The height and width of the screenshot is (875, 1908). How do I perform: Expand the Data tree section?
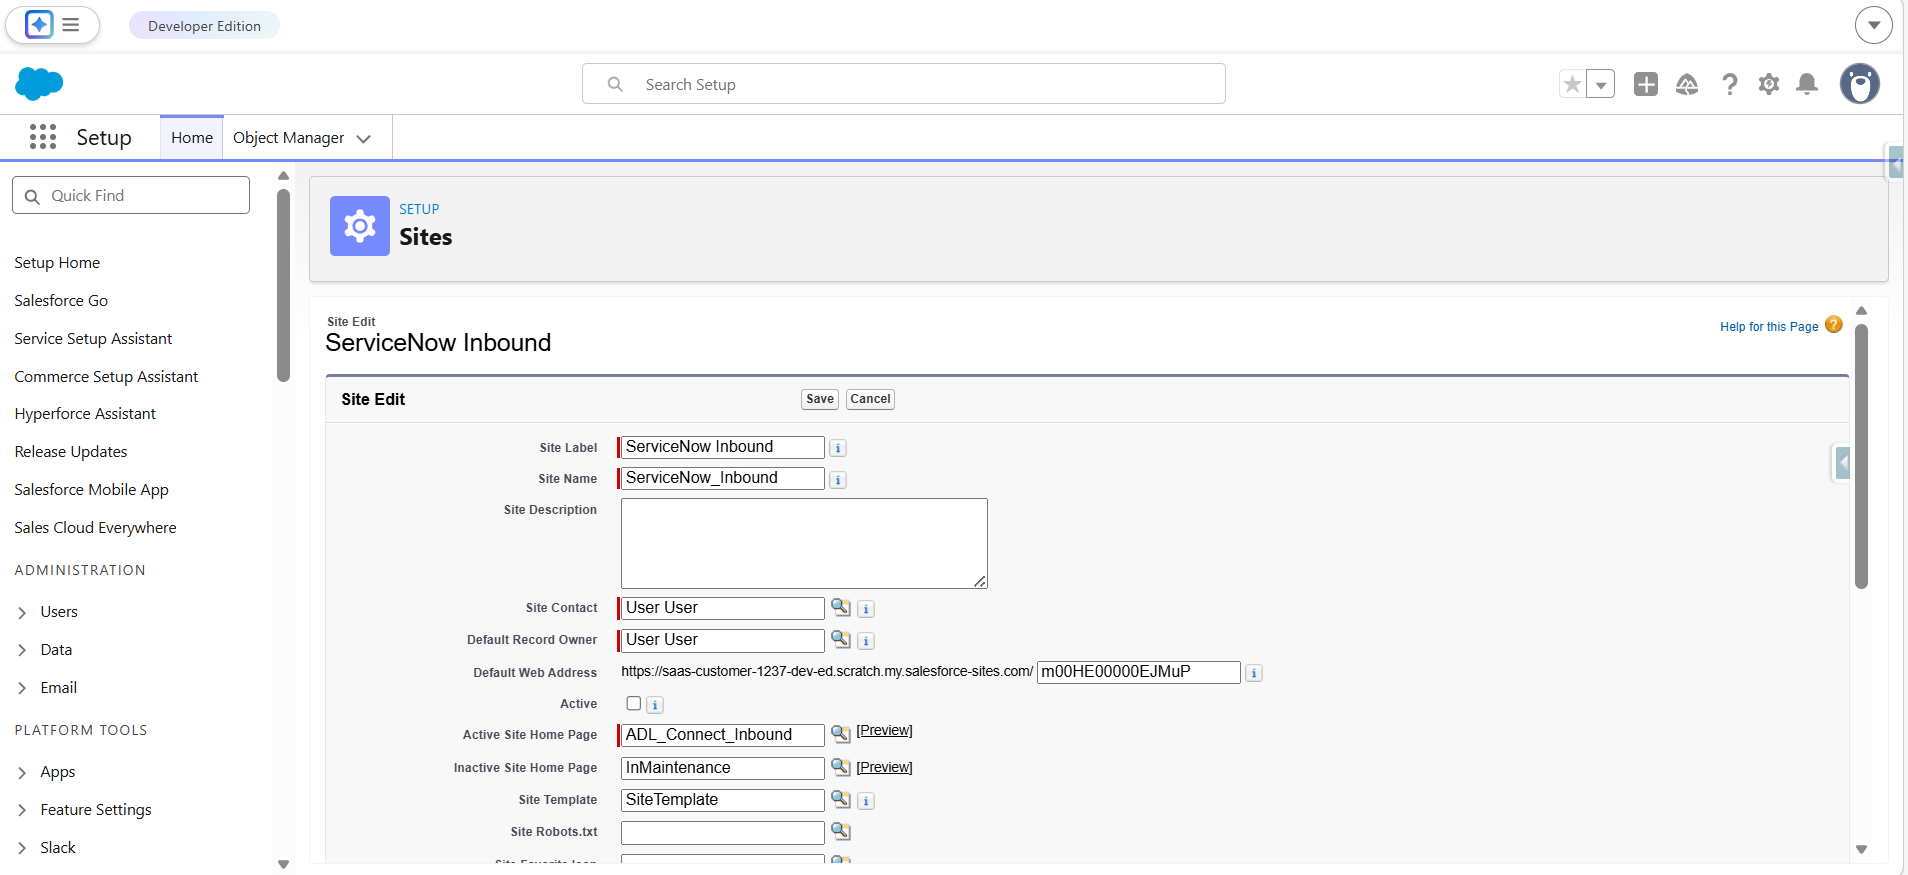pos(22,650)
